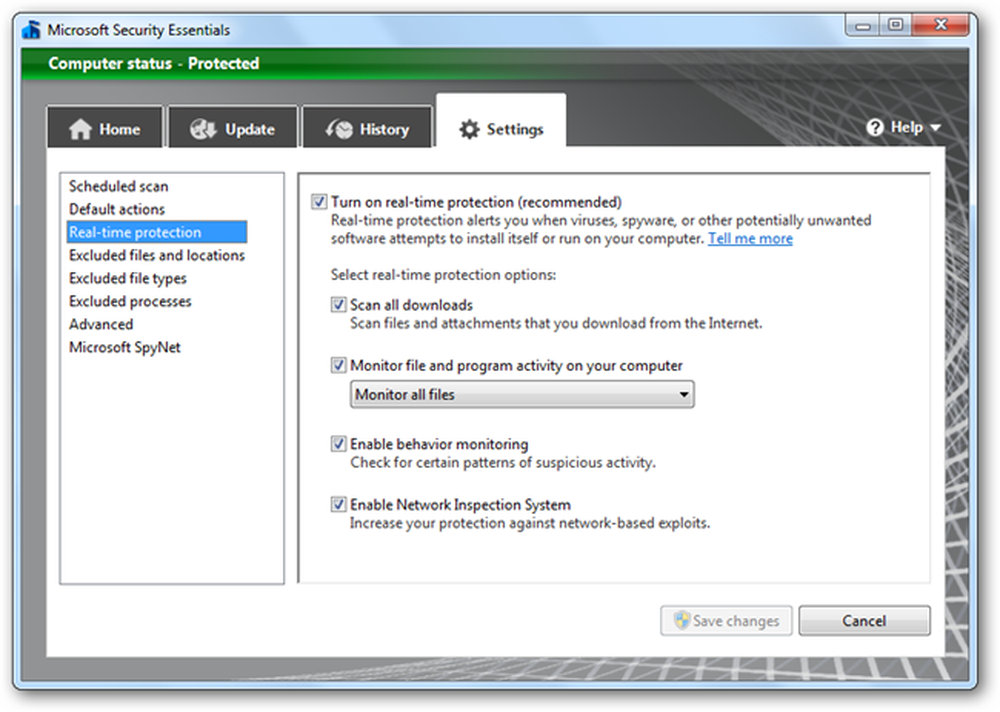Screen dimensions: 1000x712
Task: Disable Enable behavior monitoring checkbox
Action: click(339, 444)
